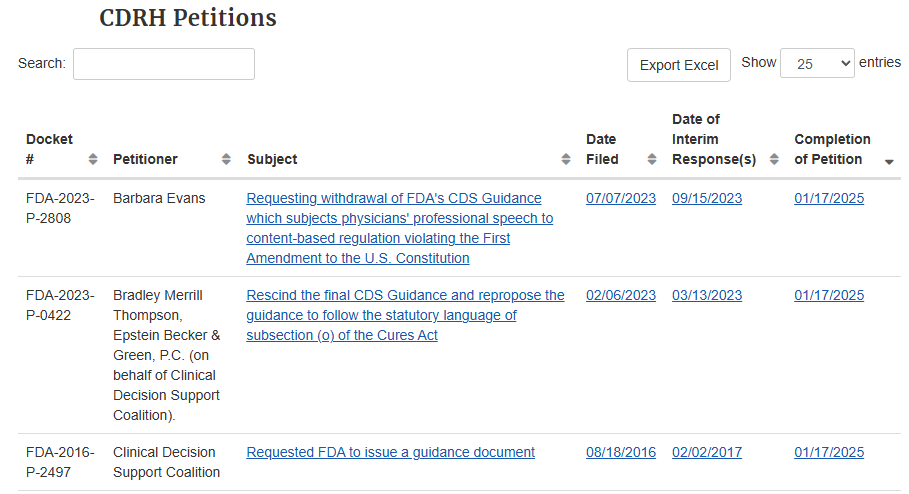Open the 02/06/2023 date filed link

point(621,295)
